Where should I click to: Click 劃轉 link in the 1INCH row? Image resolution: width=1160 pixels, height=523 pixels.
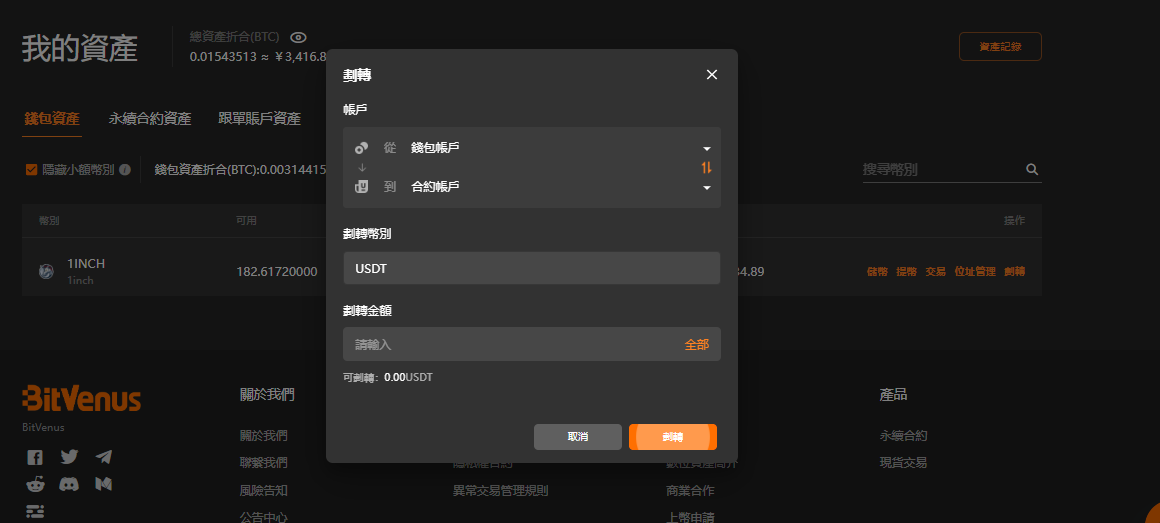(x=1014, y=271)
